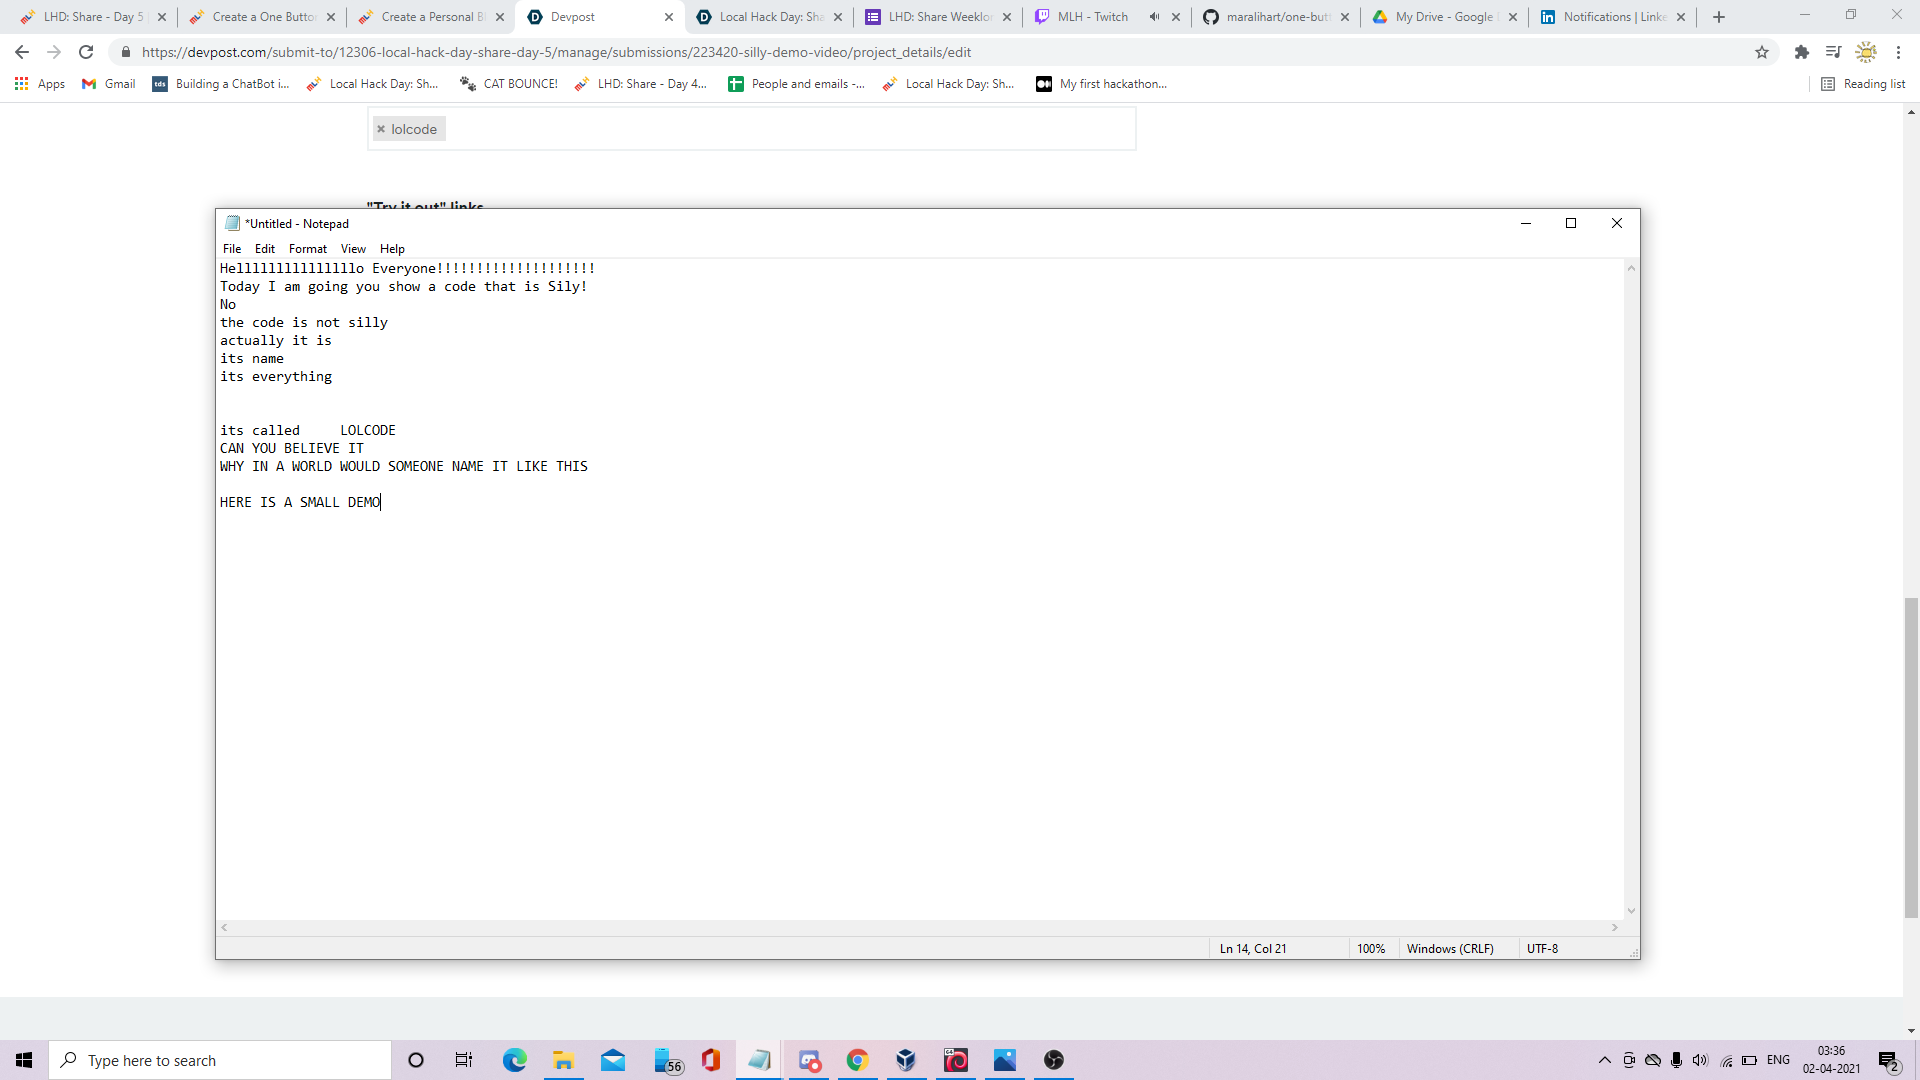The width and height of the screenshot is (1920, 1080).
Task: Remove the lolcode tag
Action: point(381,129)
